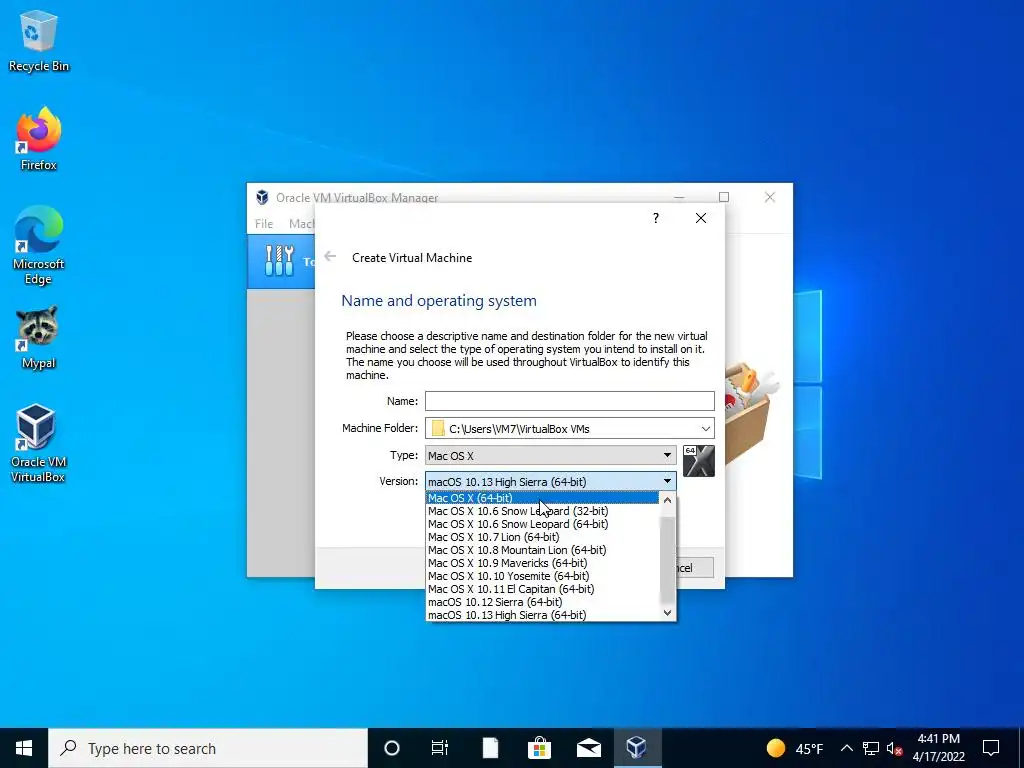Pick Mac OS X 10.9 Mavericks (64-bit)
Viewport: 1024px width, 768px height.
(x=542, y=563)
